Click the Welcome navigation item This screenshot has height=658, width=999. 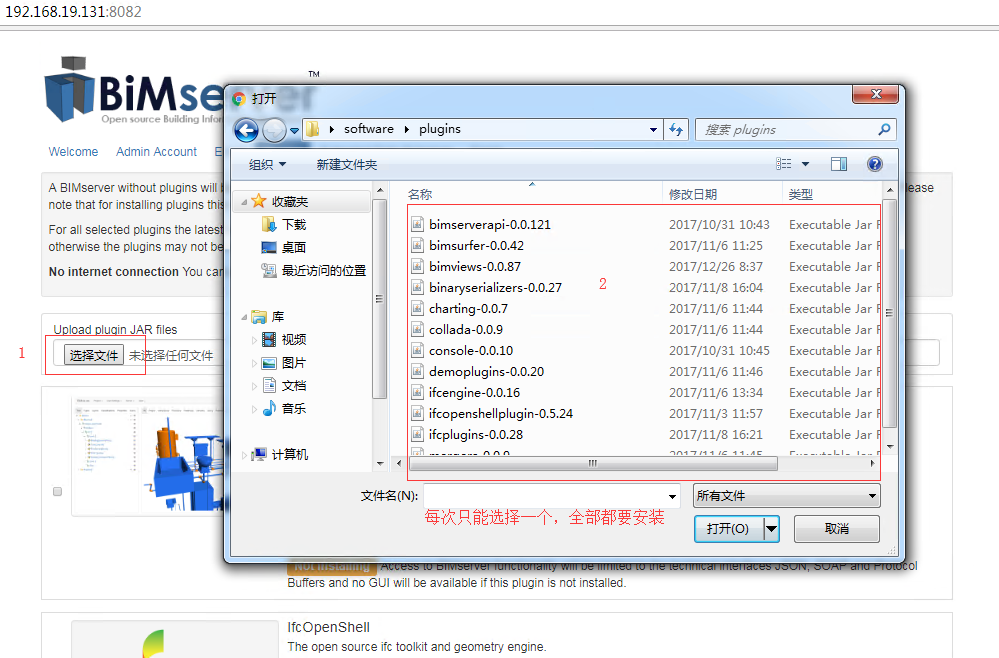73,151
